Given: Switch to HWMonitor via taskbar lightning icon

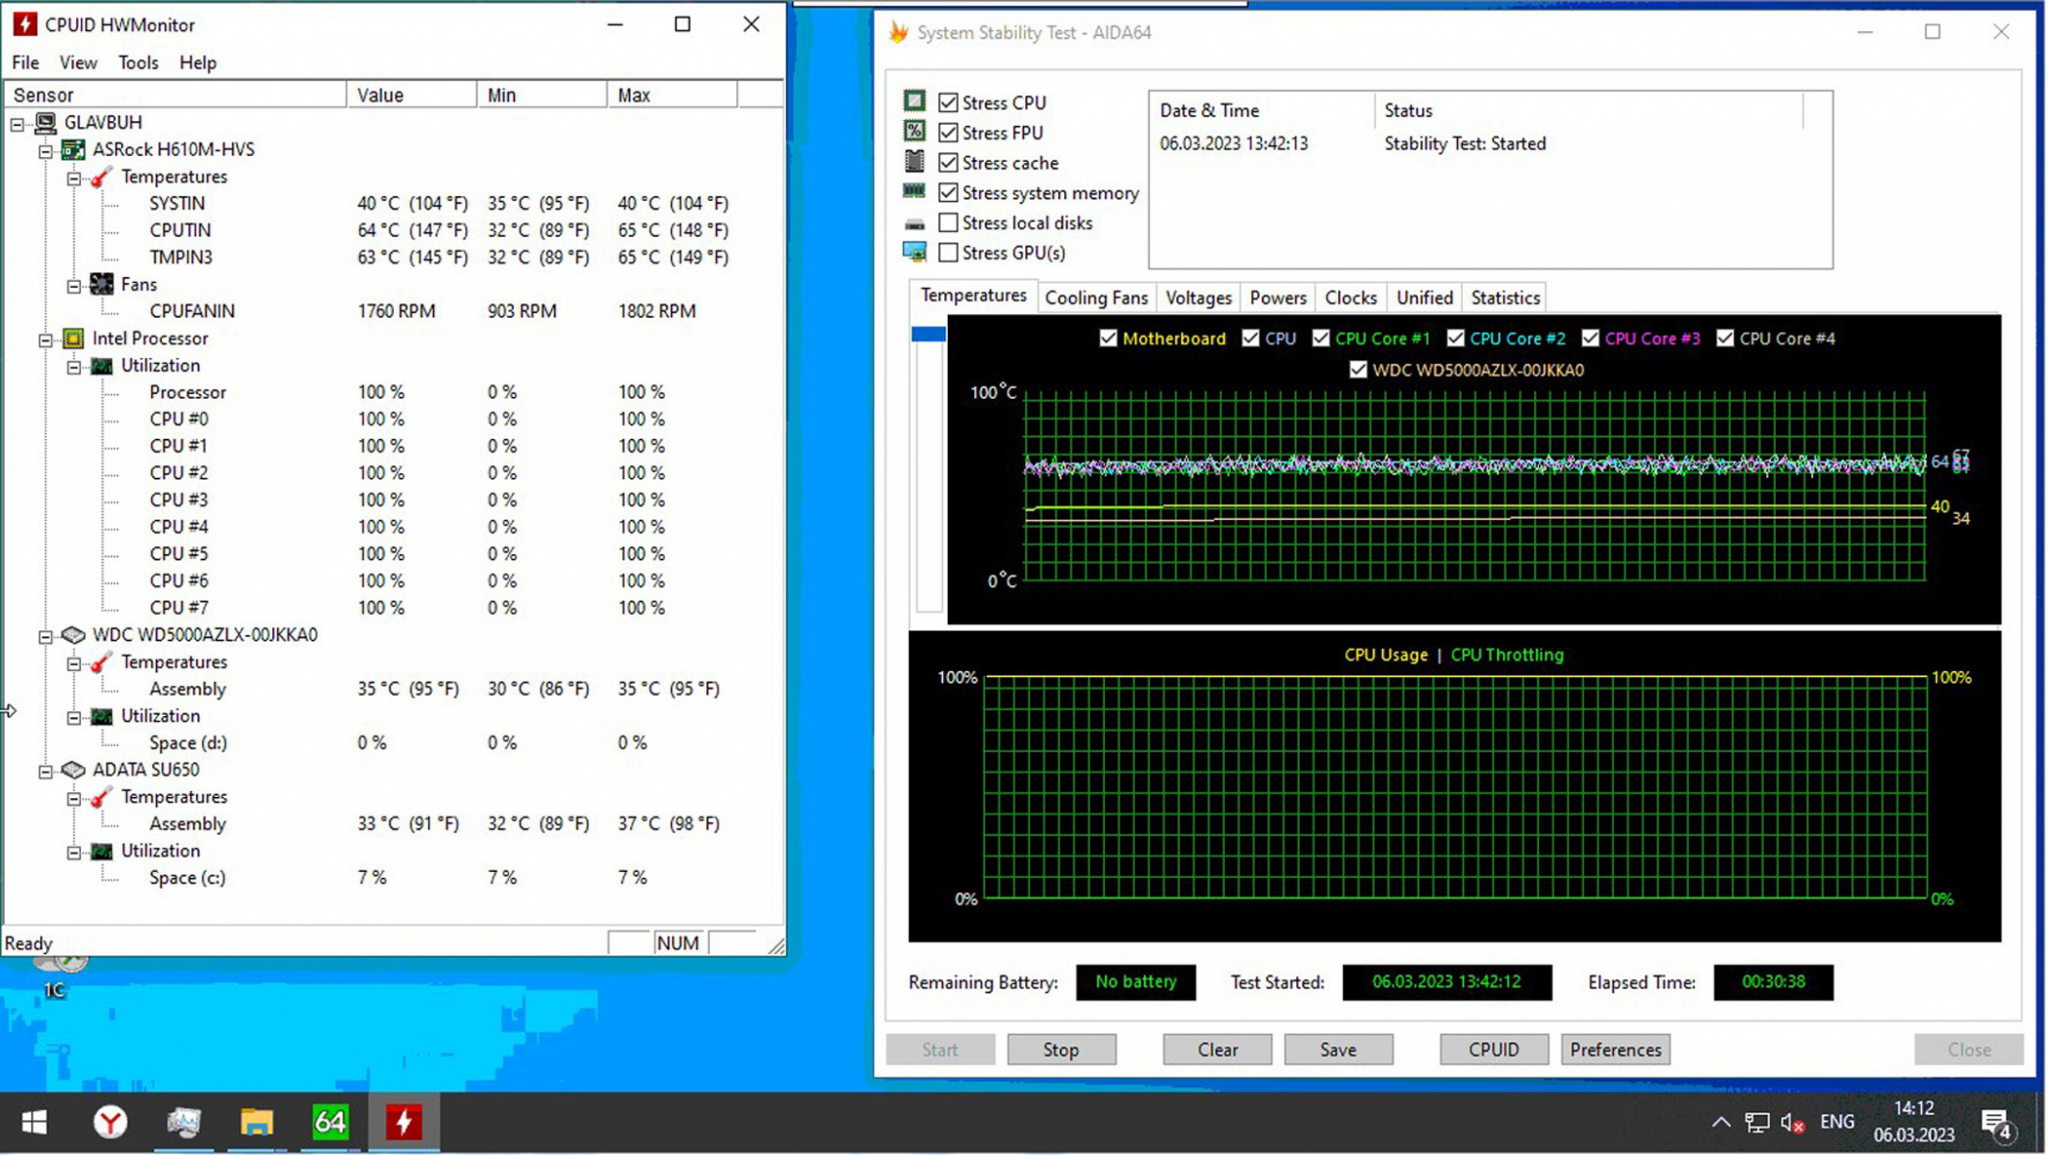Looking at the screenshot, I should point(404,1123).
